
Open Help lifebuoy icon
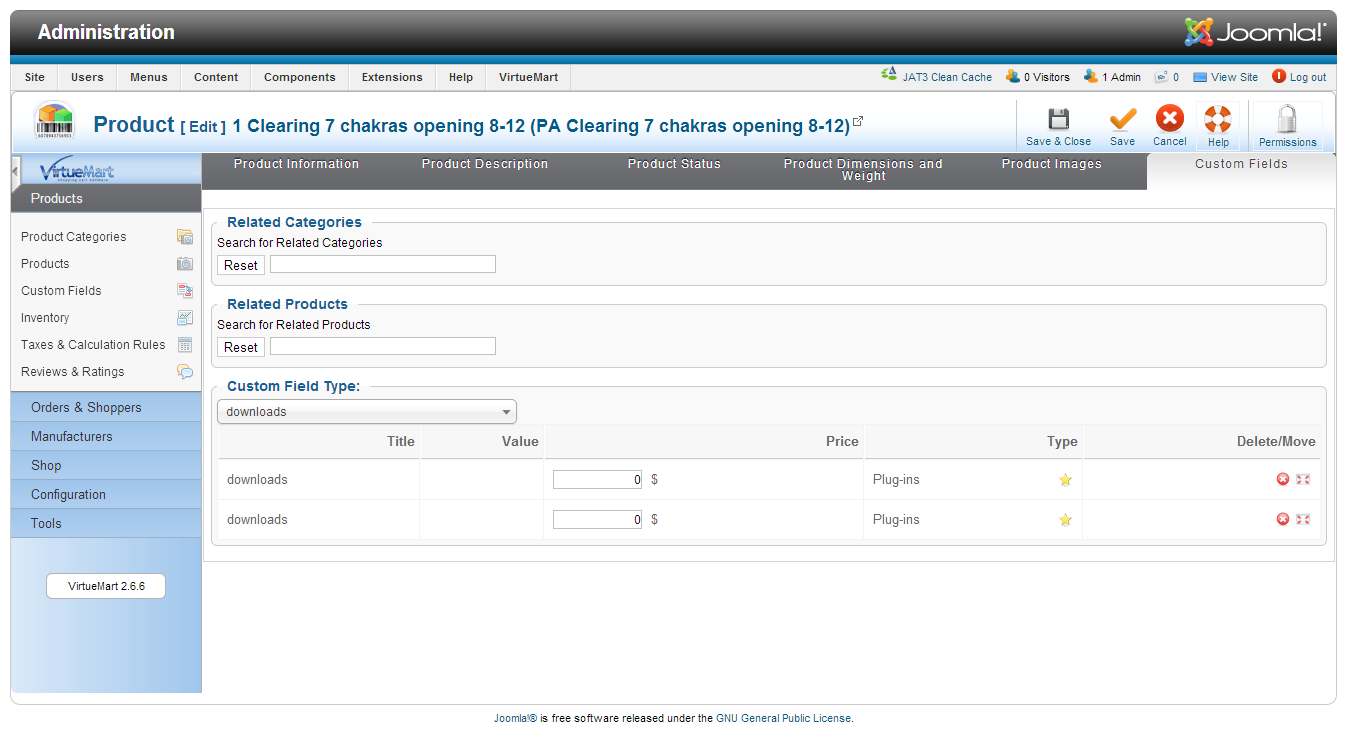point(1217,120)
